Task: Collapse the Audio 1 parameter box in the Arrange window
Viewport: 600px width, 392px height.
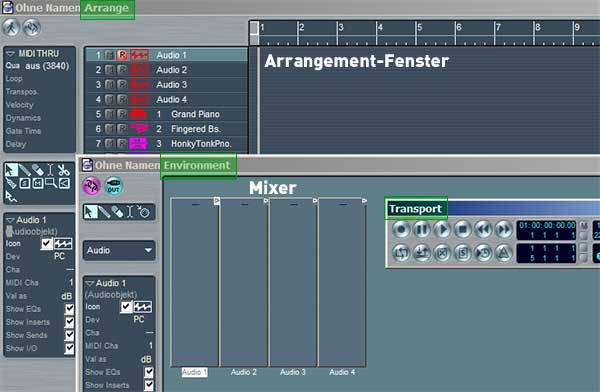Action: coord(10,220)
